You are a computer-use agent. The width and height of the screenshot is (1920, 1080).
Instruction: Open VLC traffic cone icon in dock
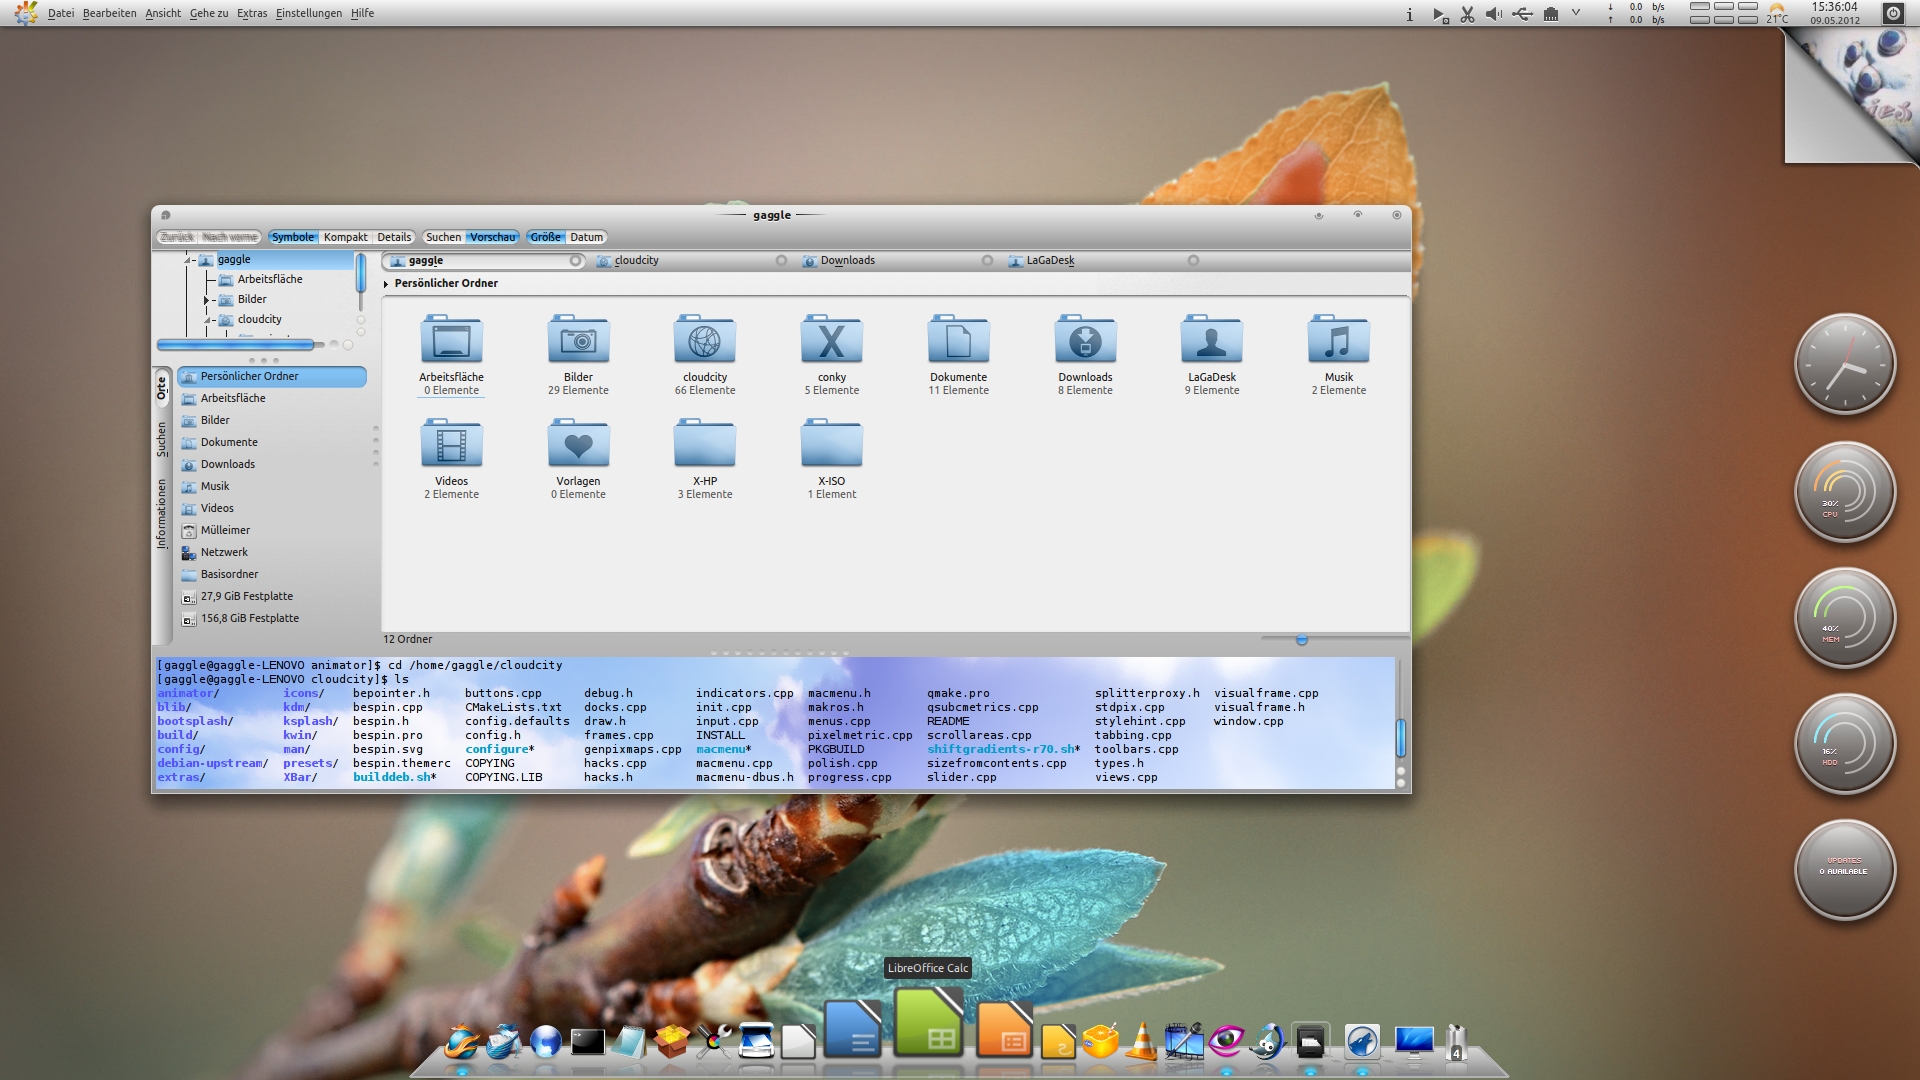pyautogui.click(x=1142, y=1042)
